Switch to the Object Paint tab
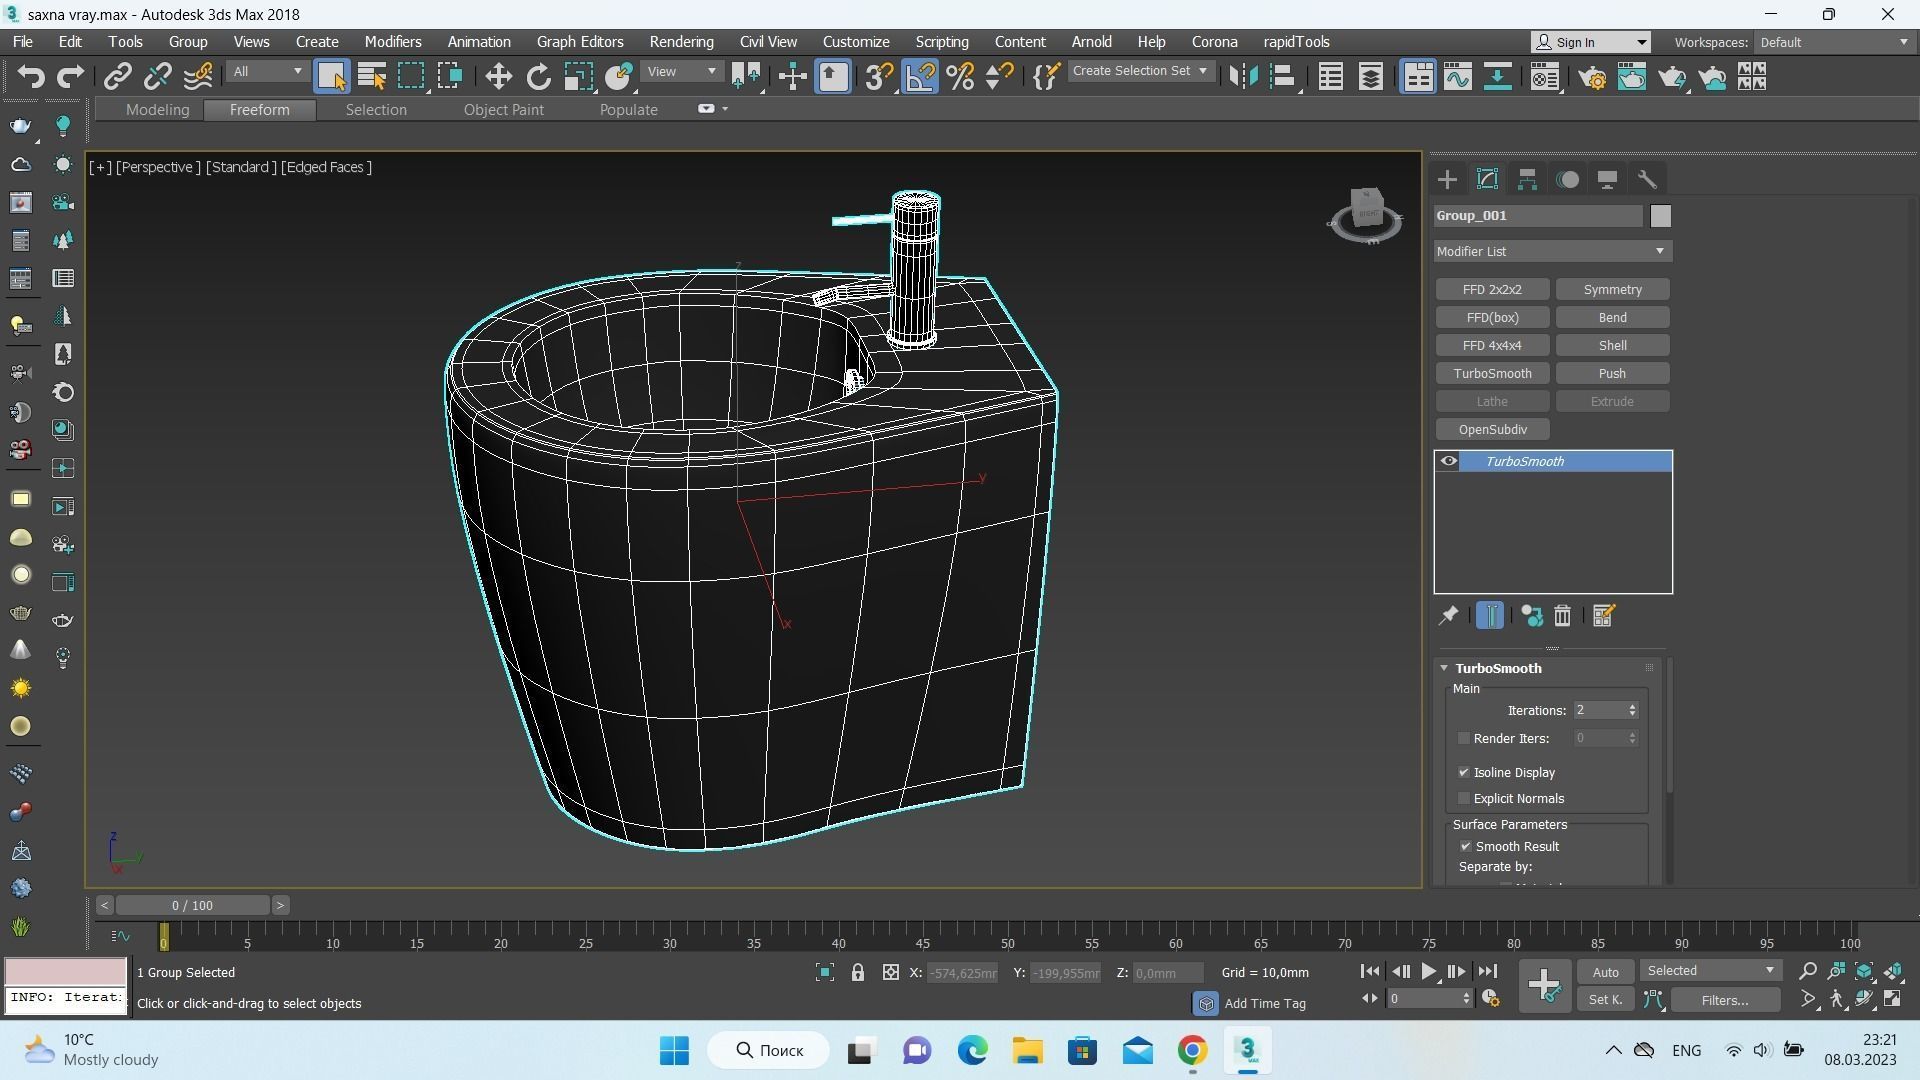1920x1080 pixels. pos(503,110)
